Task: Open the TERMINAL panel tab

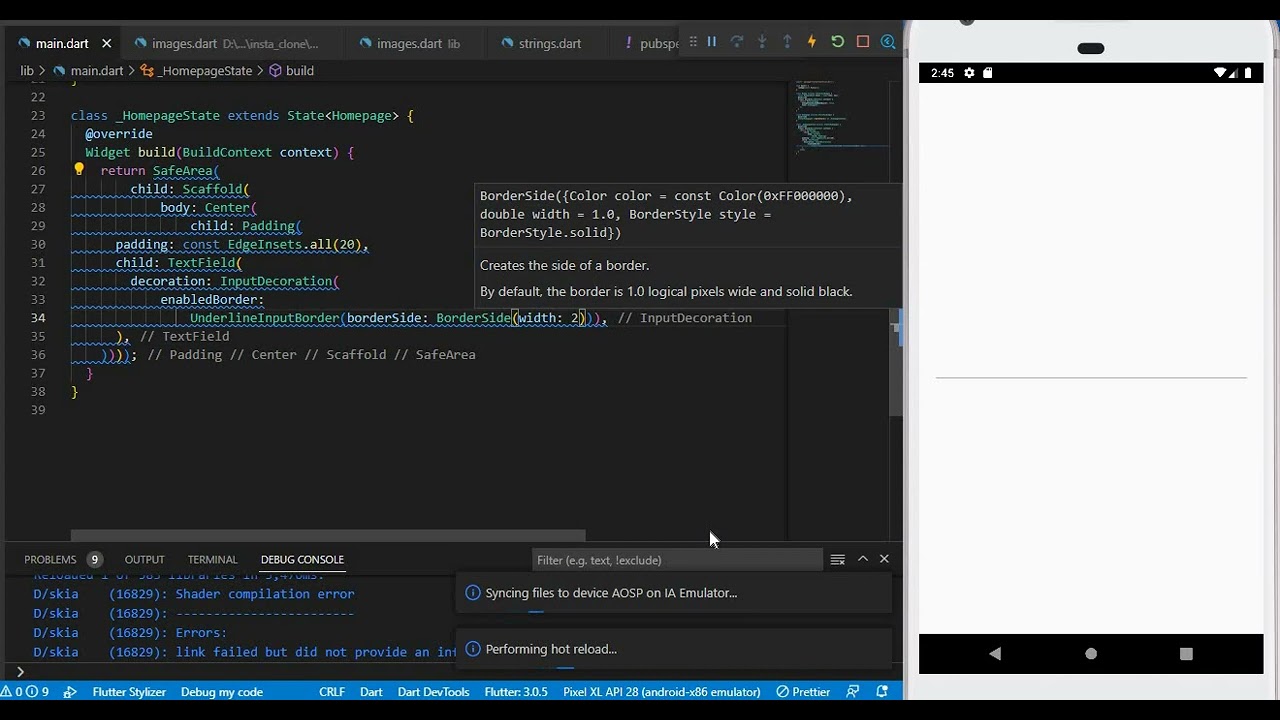Action: (212, 559)
